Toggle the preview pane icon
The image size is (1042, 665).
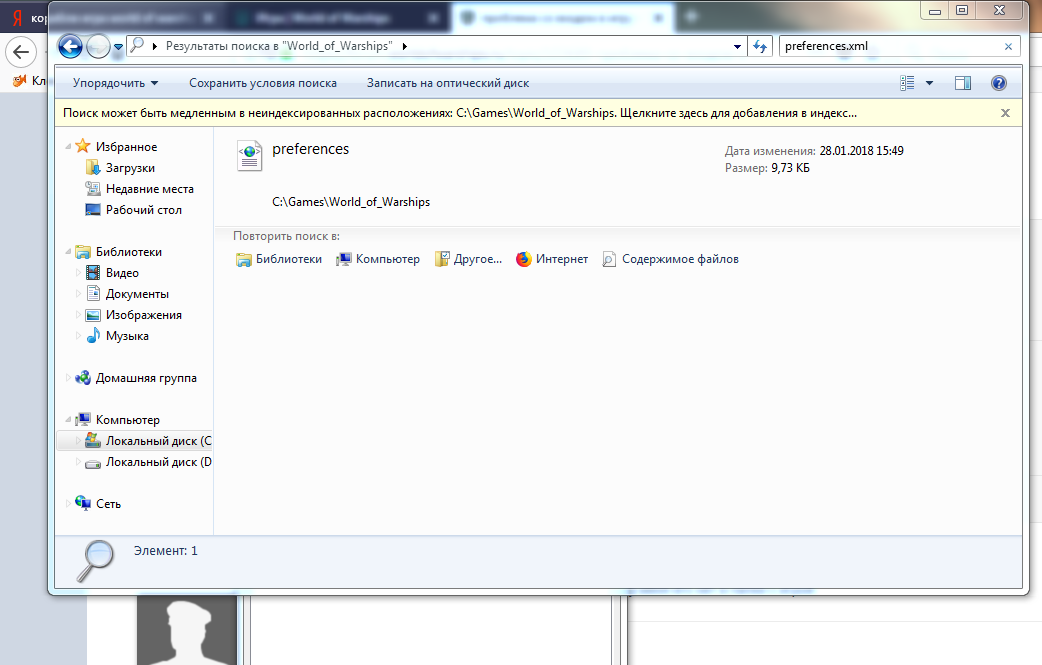pos(962,83)
